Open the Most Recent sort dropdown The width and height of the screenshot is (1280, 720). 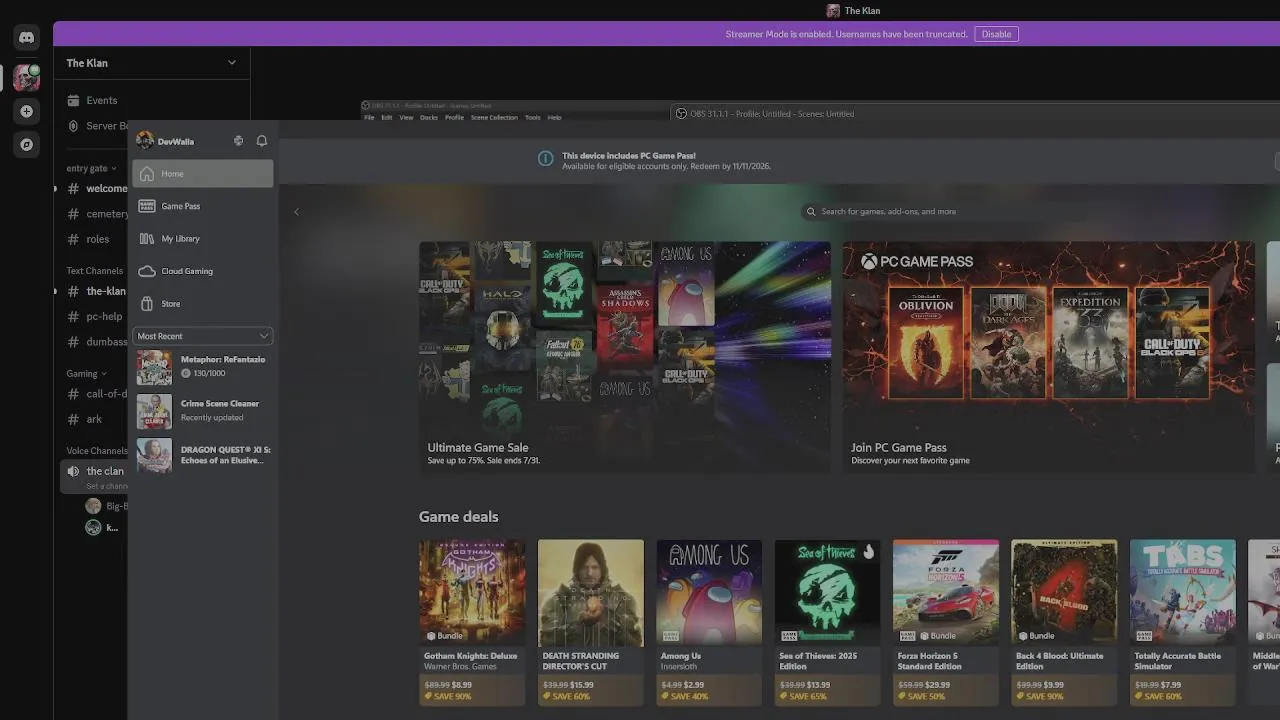coord(203,336)
